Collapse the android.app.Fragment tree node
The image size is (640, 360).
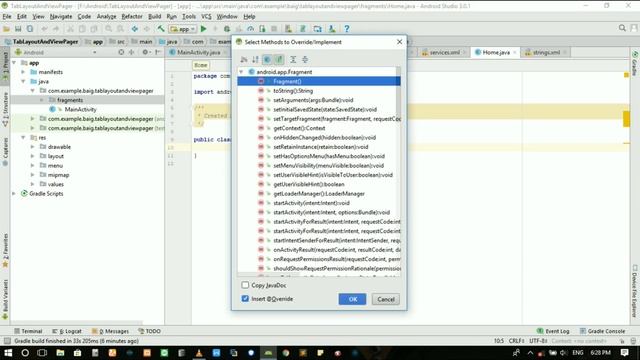[x=241, y=72]
